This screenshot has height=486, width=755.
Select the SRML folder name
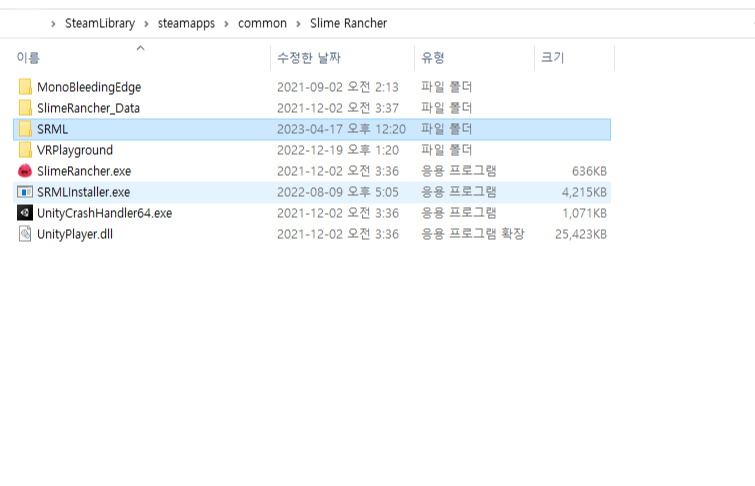click(52, 129)
